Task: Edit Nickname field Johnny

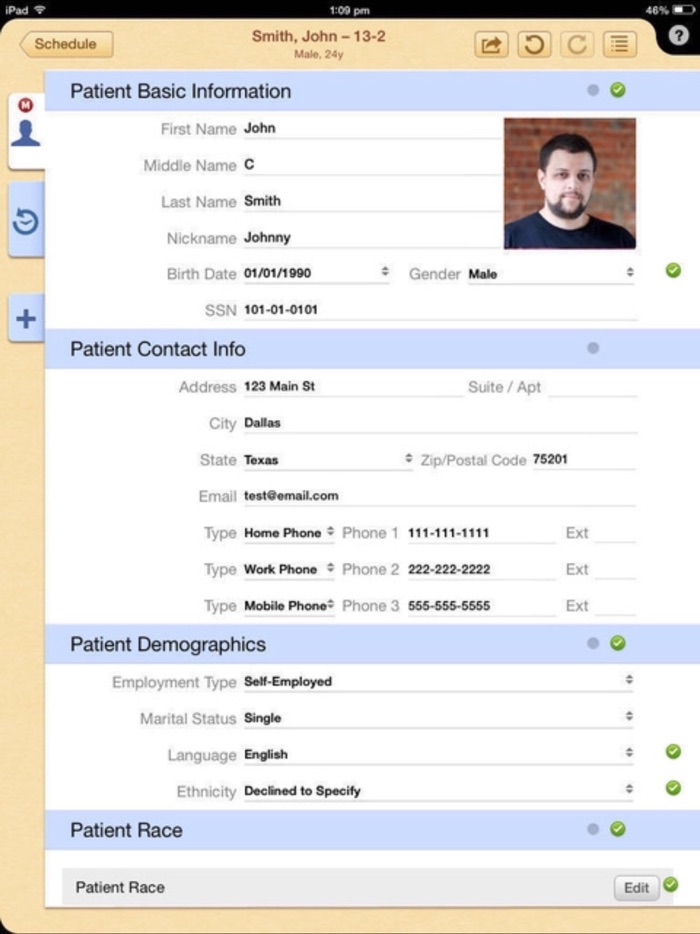Action: tap(372, 238)
